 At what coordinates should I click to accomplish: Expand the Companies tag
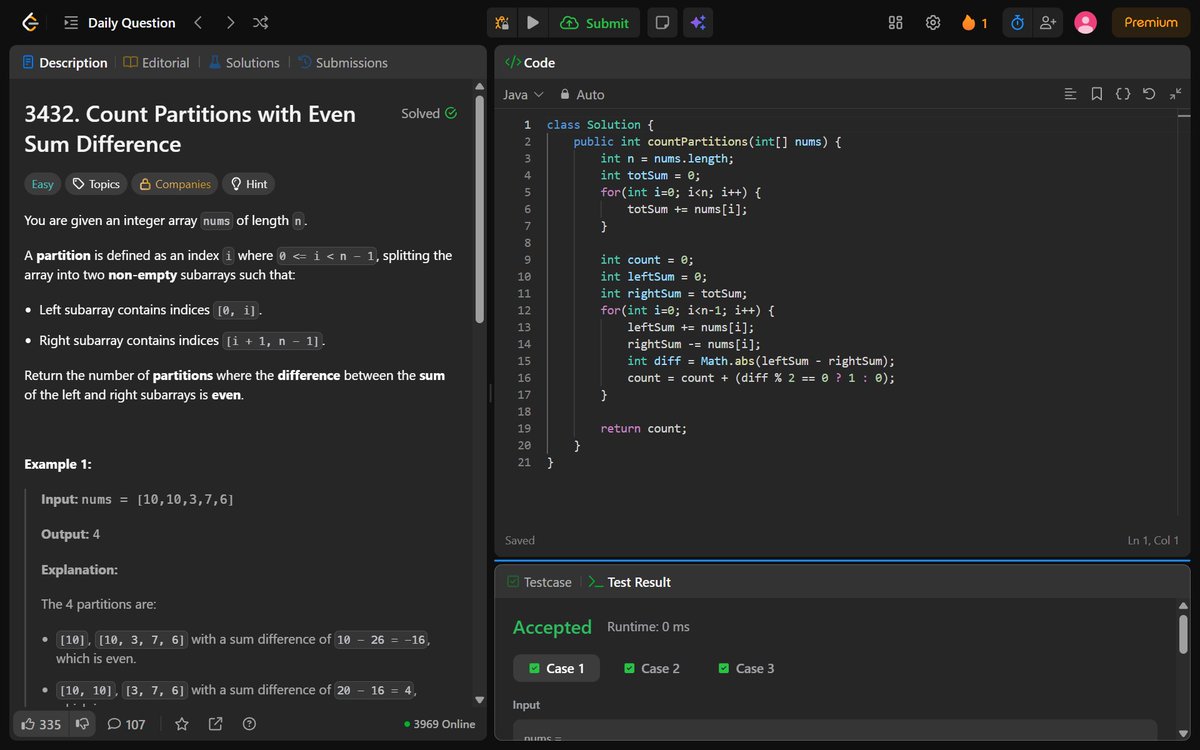[x=175, y=184]
